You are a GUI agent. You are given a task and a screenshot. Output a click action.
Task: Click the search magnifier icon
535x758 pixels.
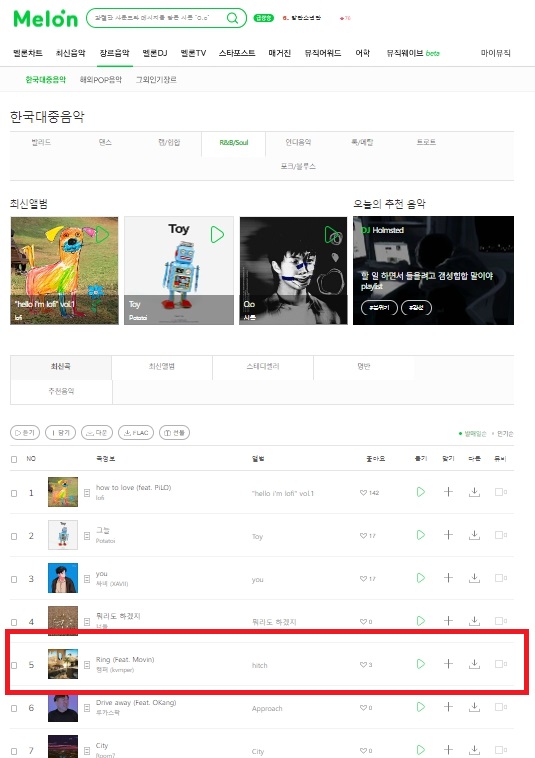[x=232, y=18]
